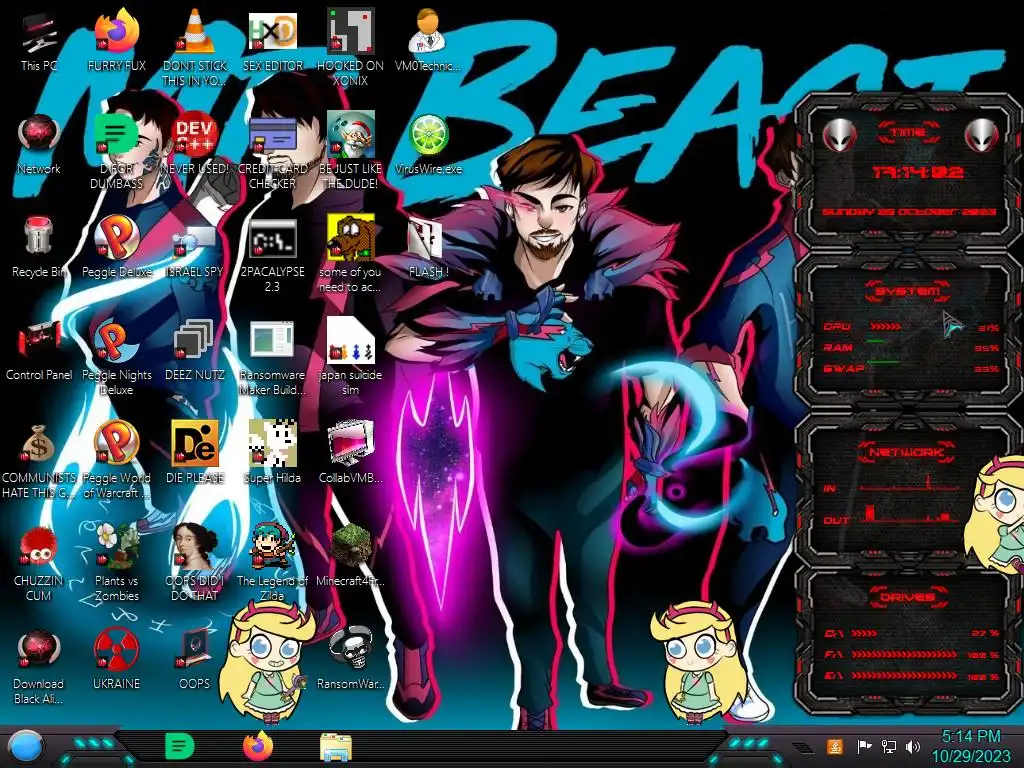The image size is (1024, 768).
Task: Open the VirusWire.exe lime icon
Action: pyautogui.click(x=428, y=135)
